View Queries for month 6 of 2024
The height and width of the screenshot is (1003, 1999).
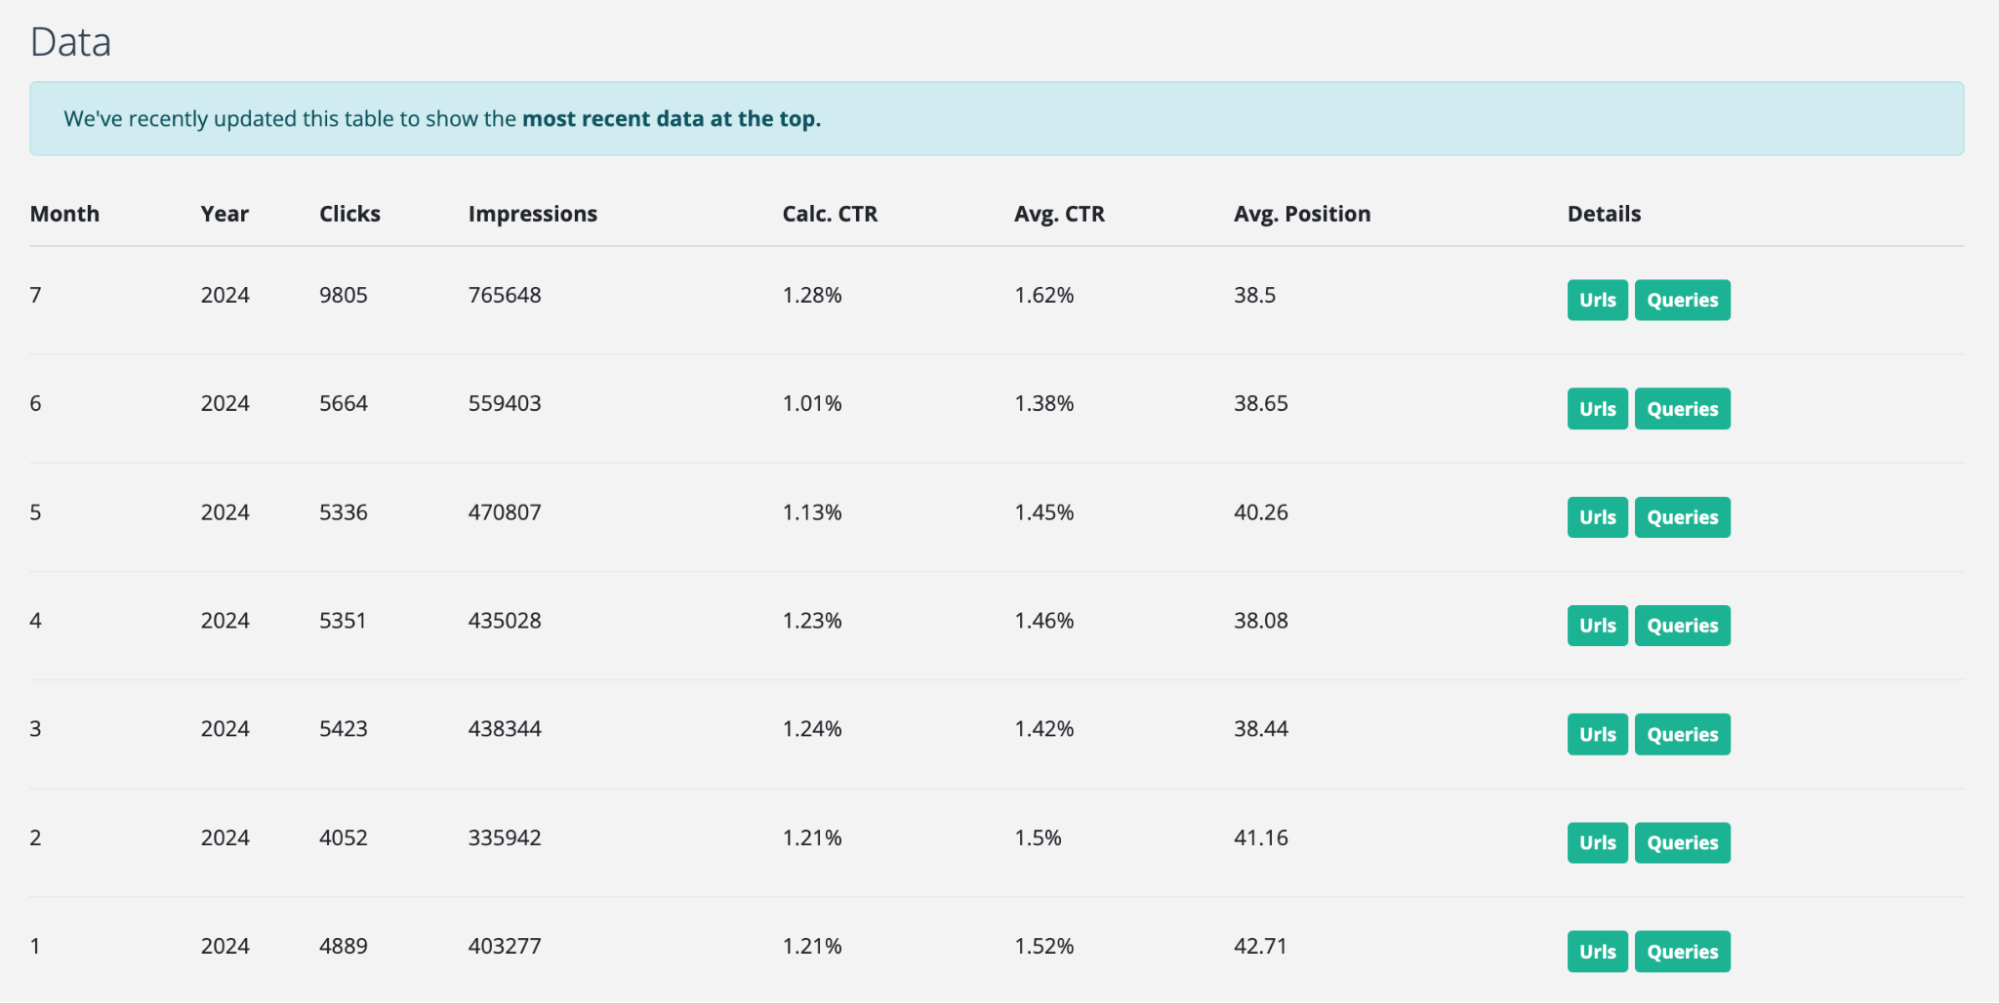1682,409
